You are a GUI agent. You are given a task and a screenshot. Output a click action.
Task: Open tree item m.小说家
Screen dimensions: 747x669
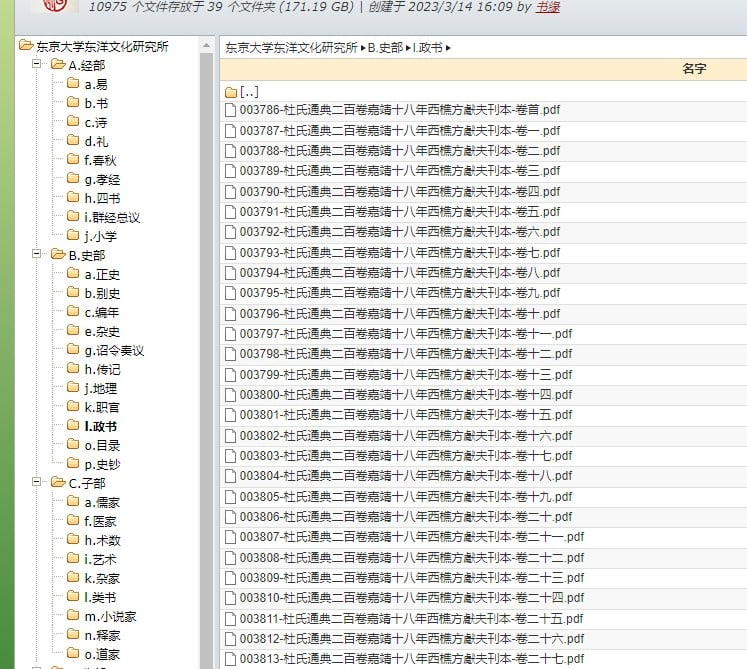(111, 617)
